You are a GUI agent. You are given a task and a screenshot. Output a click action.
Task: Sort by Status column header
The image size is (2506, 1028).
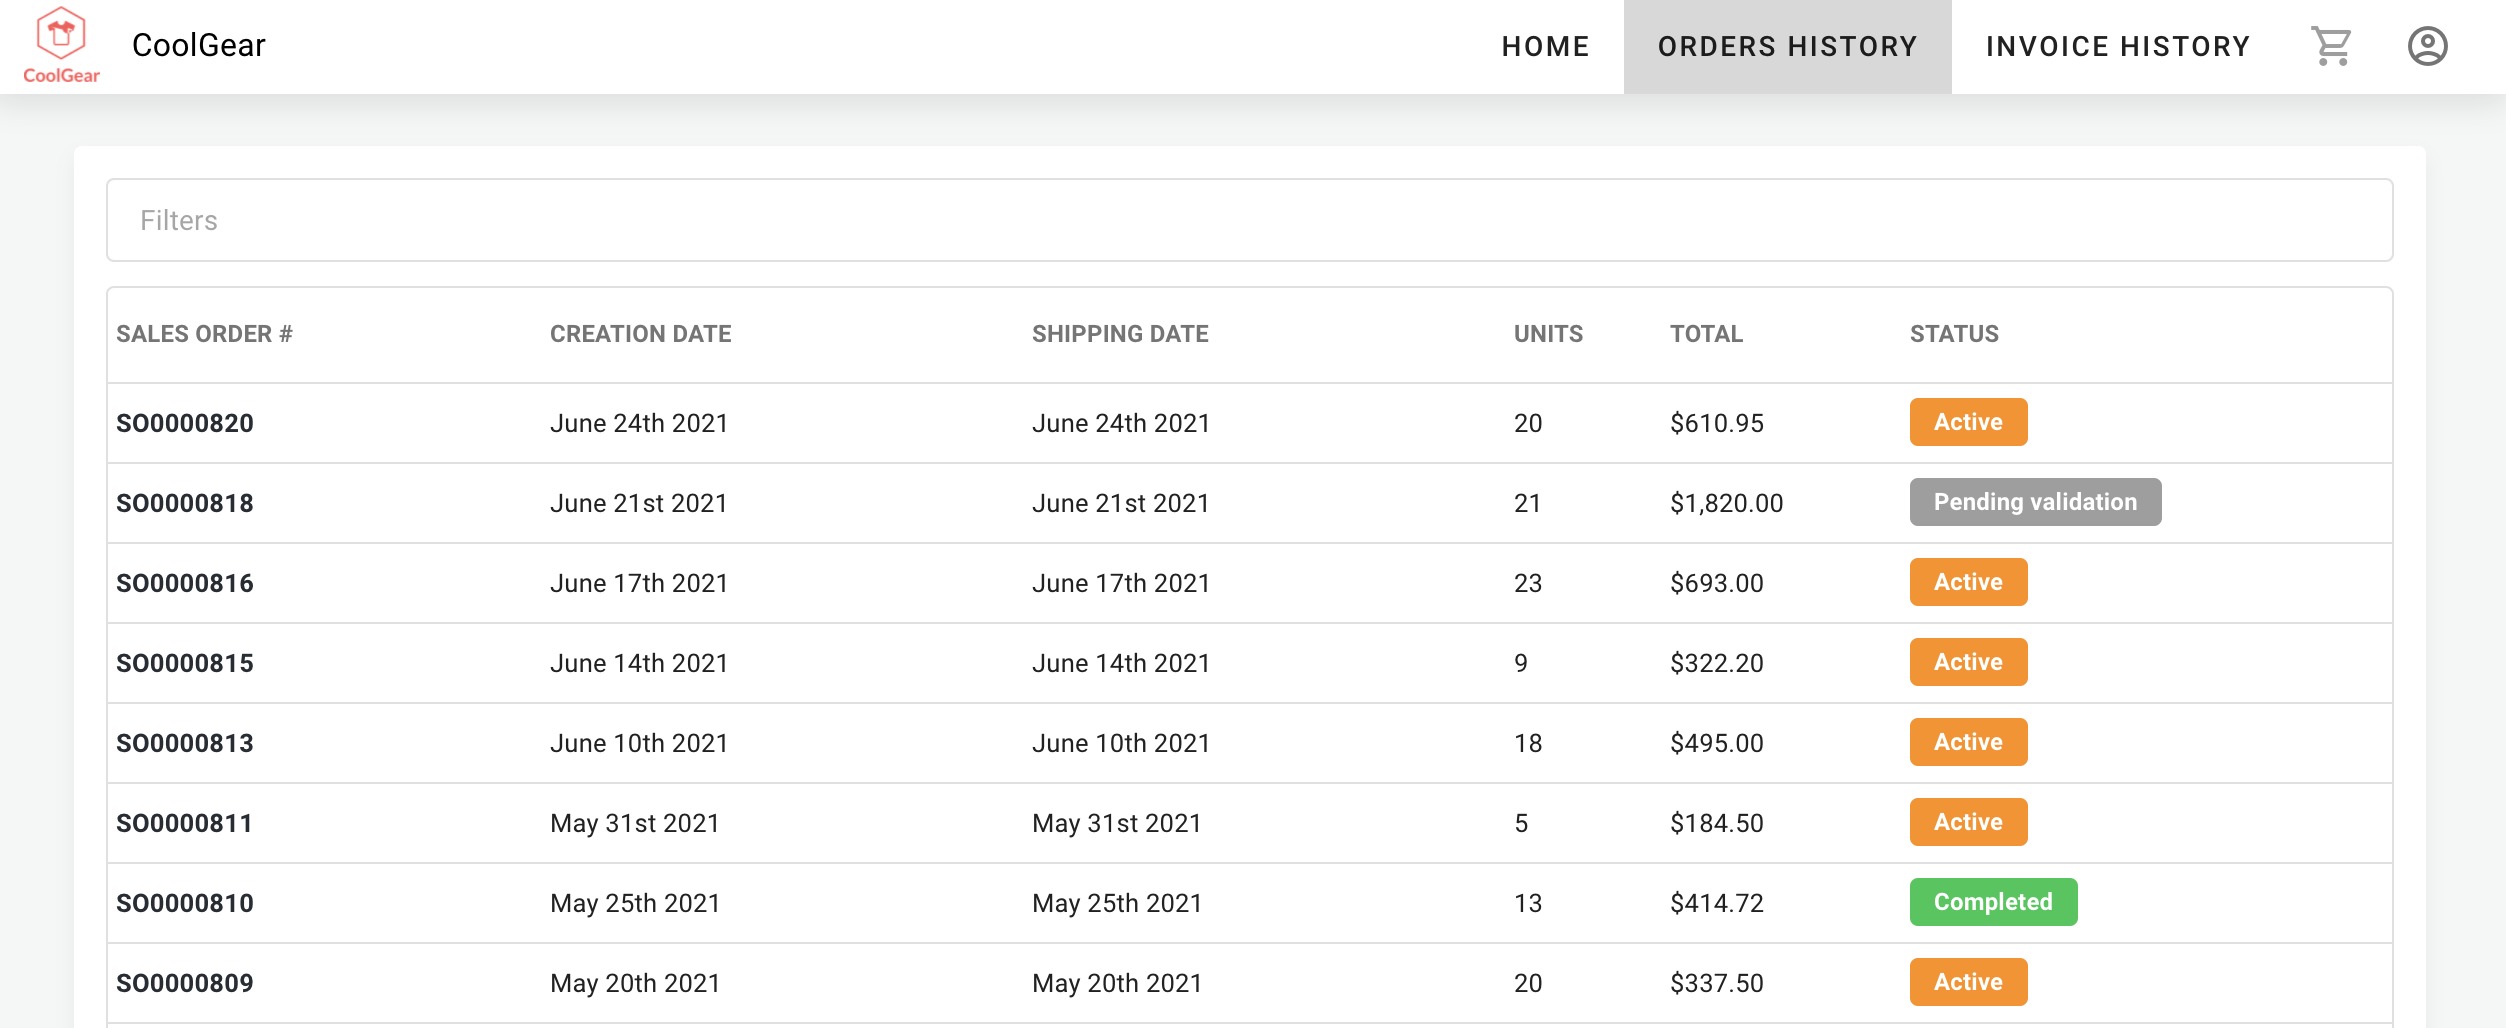coord(1954,334)
